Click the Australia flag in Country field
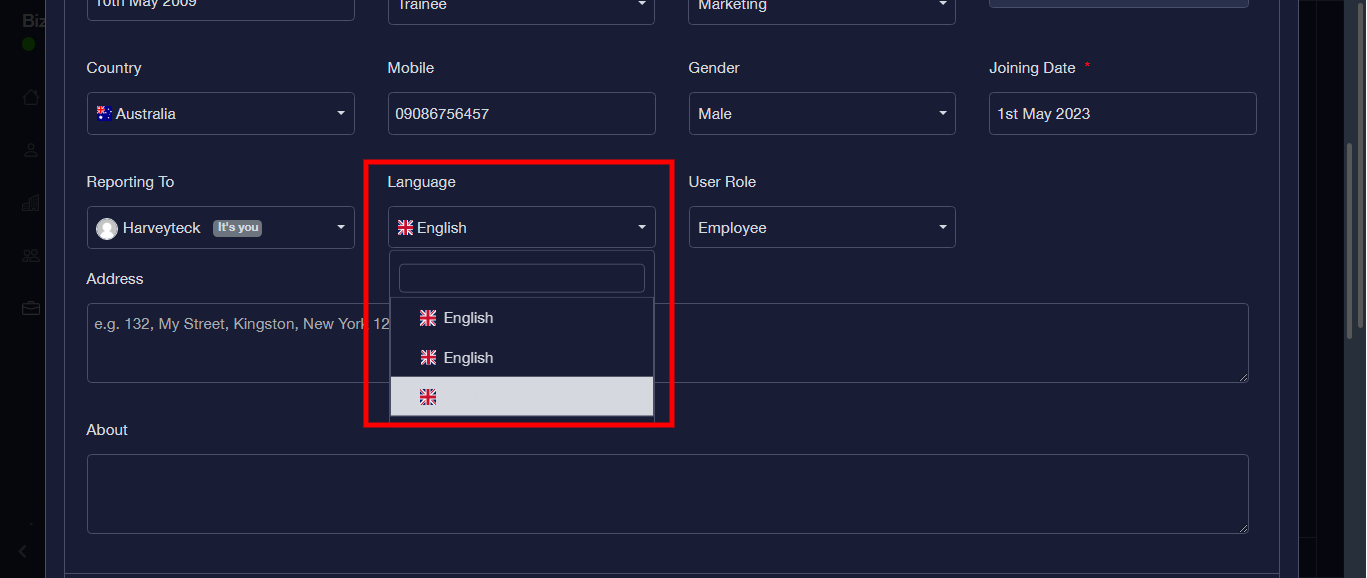 coord(104,114)
